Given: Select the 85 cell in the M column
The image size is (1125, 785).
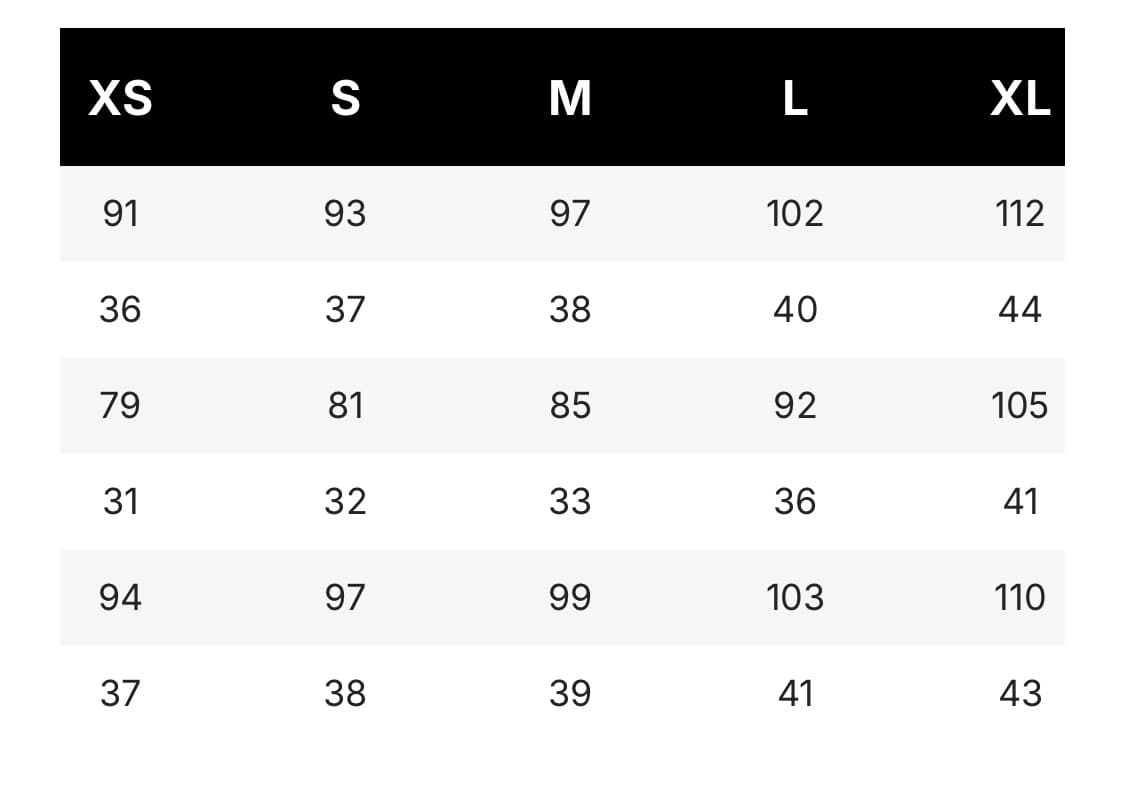Looking at the screenshot, I should [x=570, y=405].
